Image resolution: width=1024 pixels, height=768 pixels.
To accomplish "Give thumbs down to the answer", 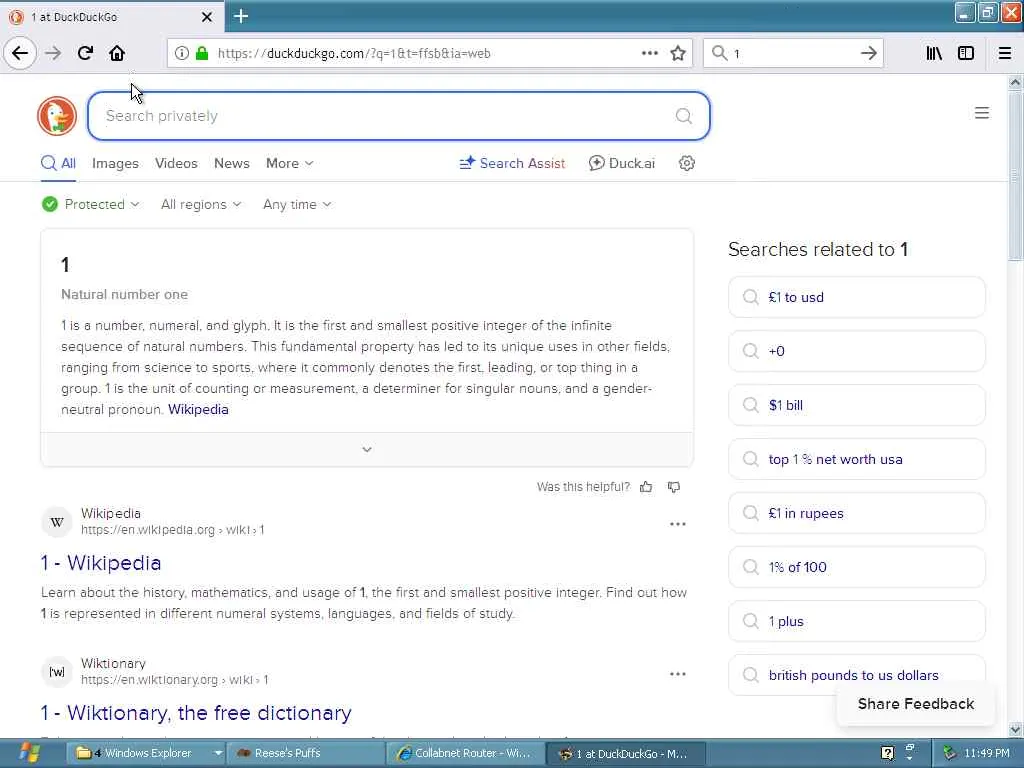I will click(x=674, y=487).
